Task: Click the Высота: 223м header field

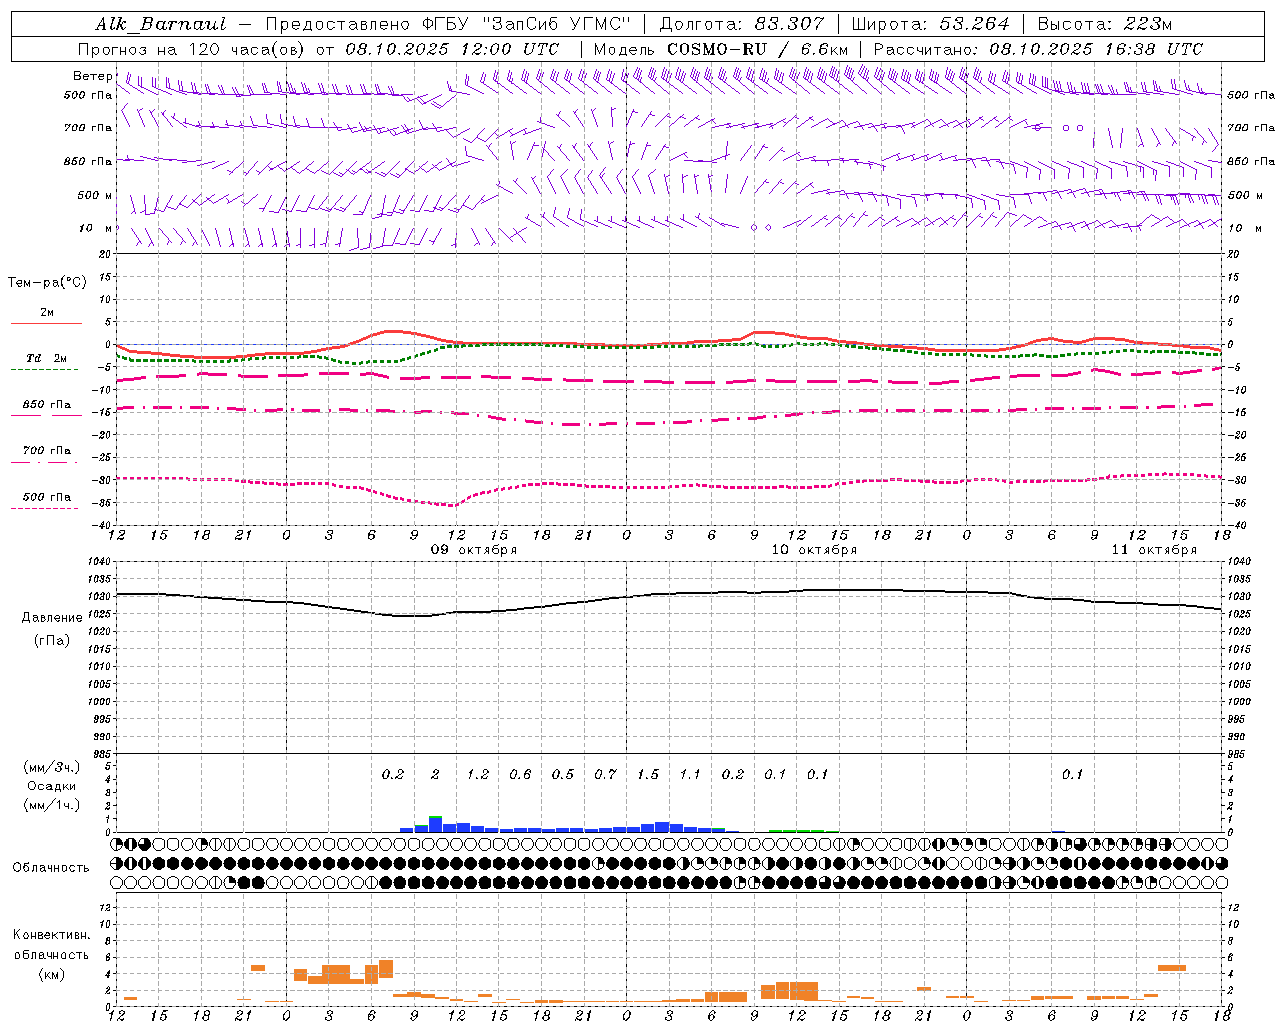Action: point(1104,24)
